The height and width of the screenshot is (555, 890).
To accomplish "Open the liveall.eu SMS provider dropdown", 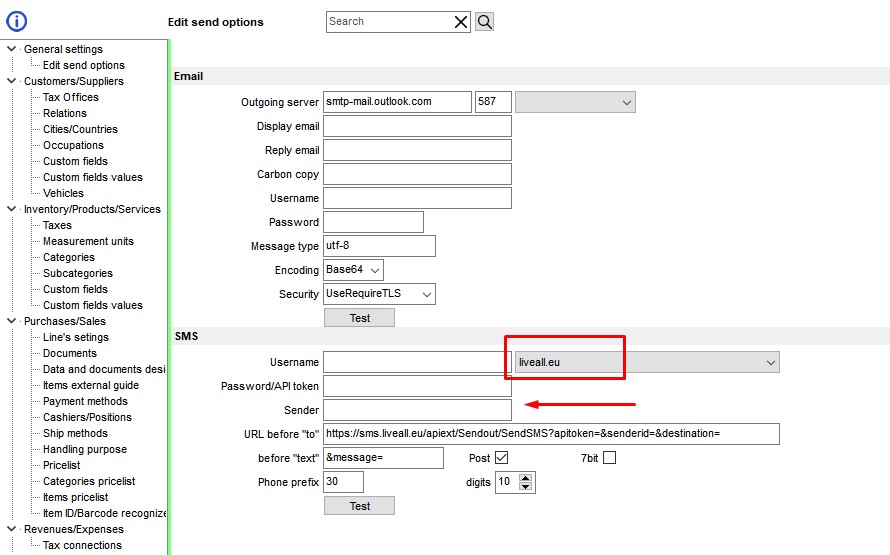I will coord(647,362).
